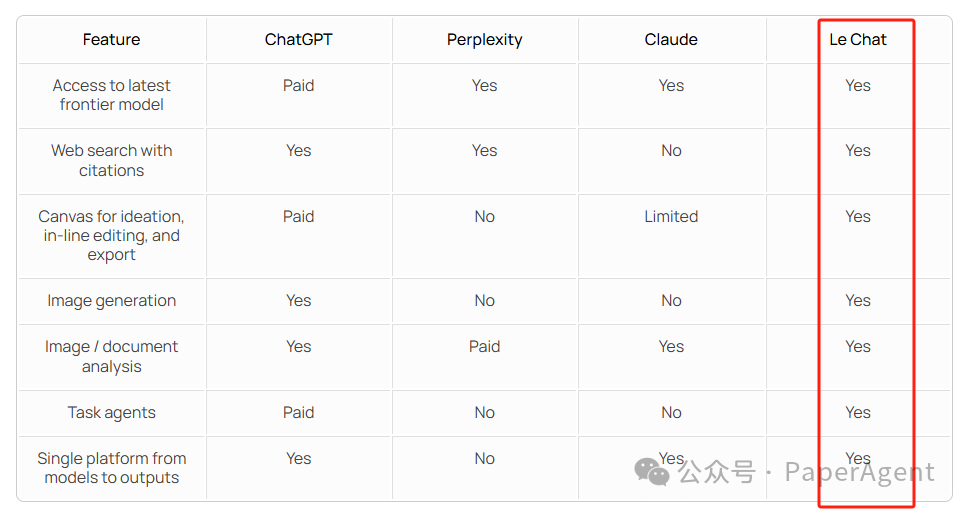965x510 pixels.
Task: Click the 'Canvas for ideation' row label
Action: 111,235
